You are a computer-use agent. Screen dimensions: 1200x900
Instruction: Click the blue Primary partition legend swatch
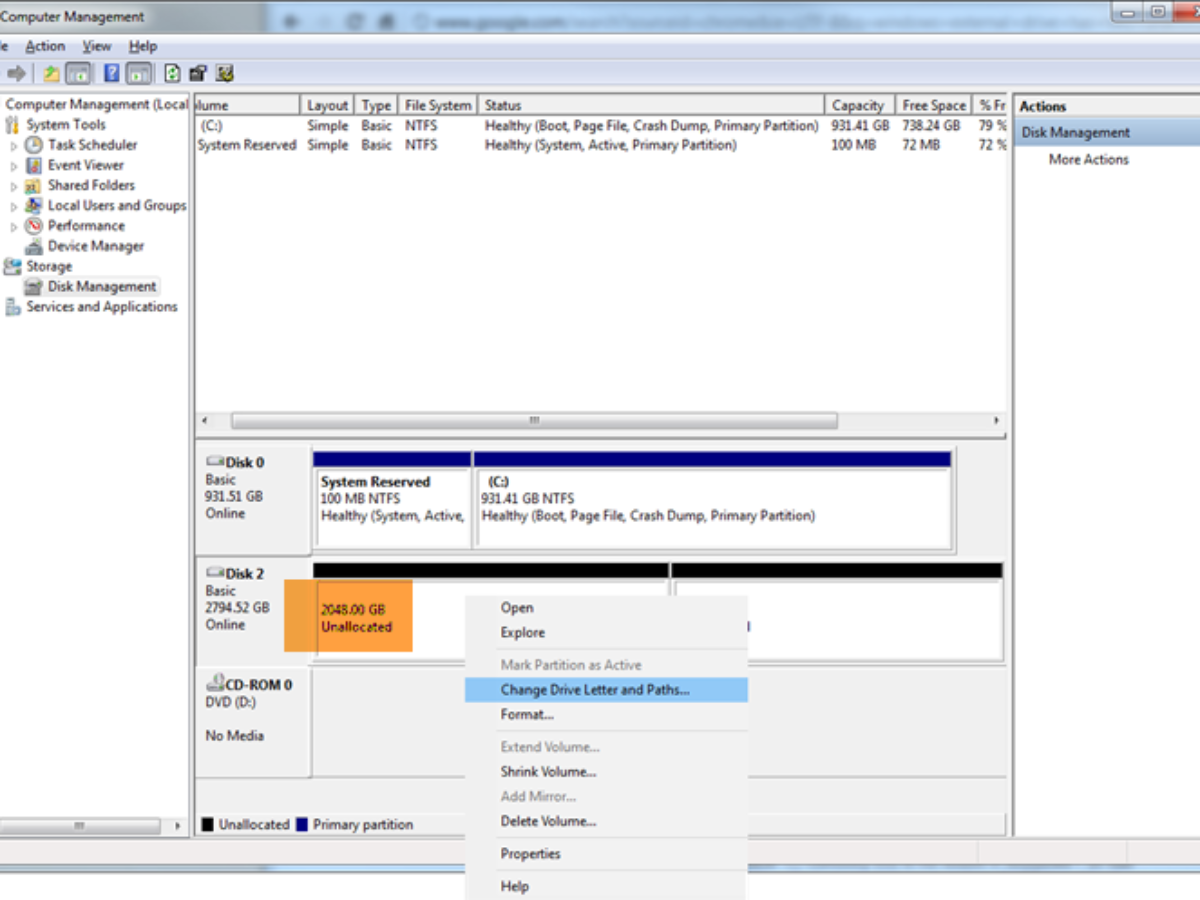coord(302,825)
